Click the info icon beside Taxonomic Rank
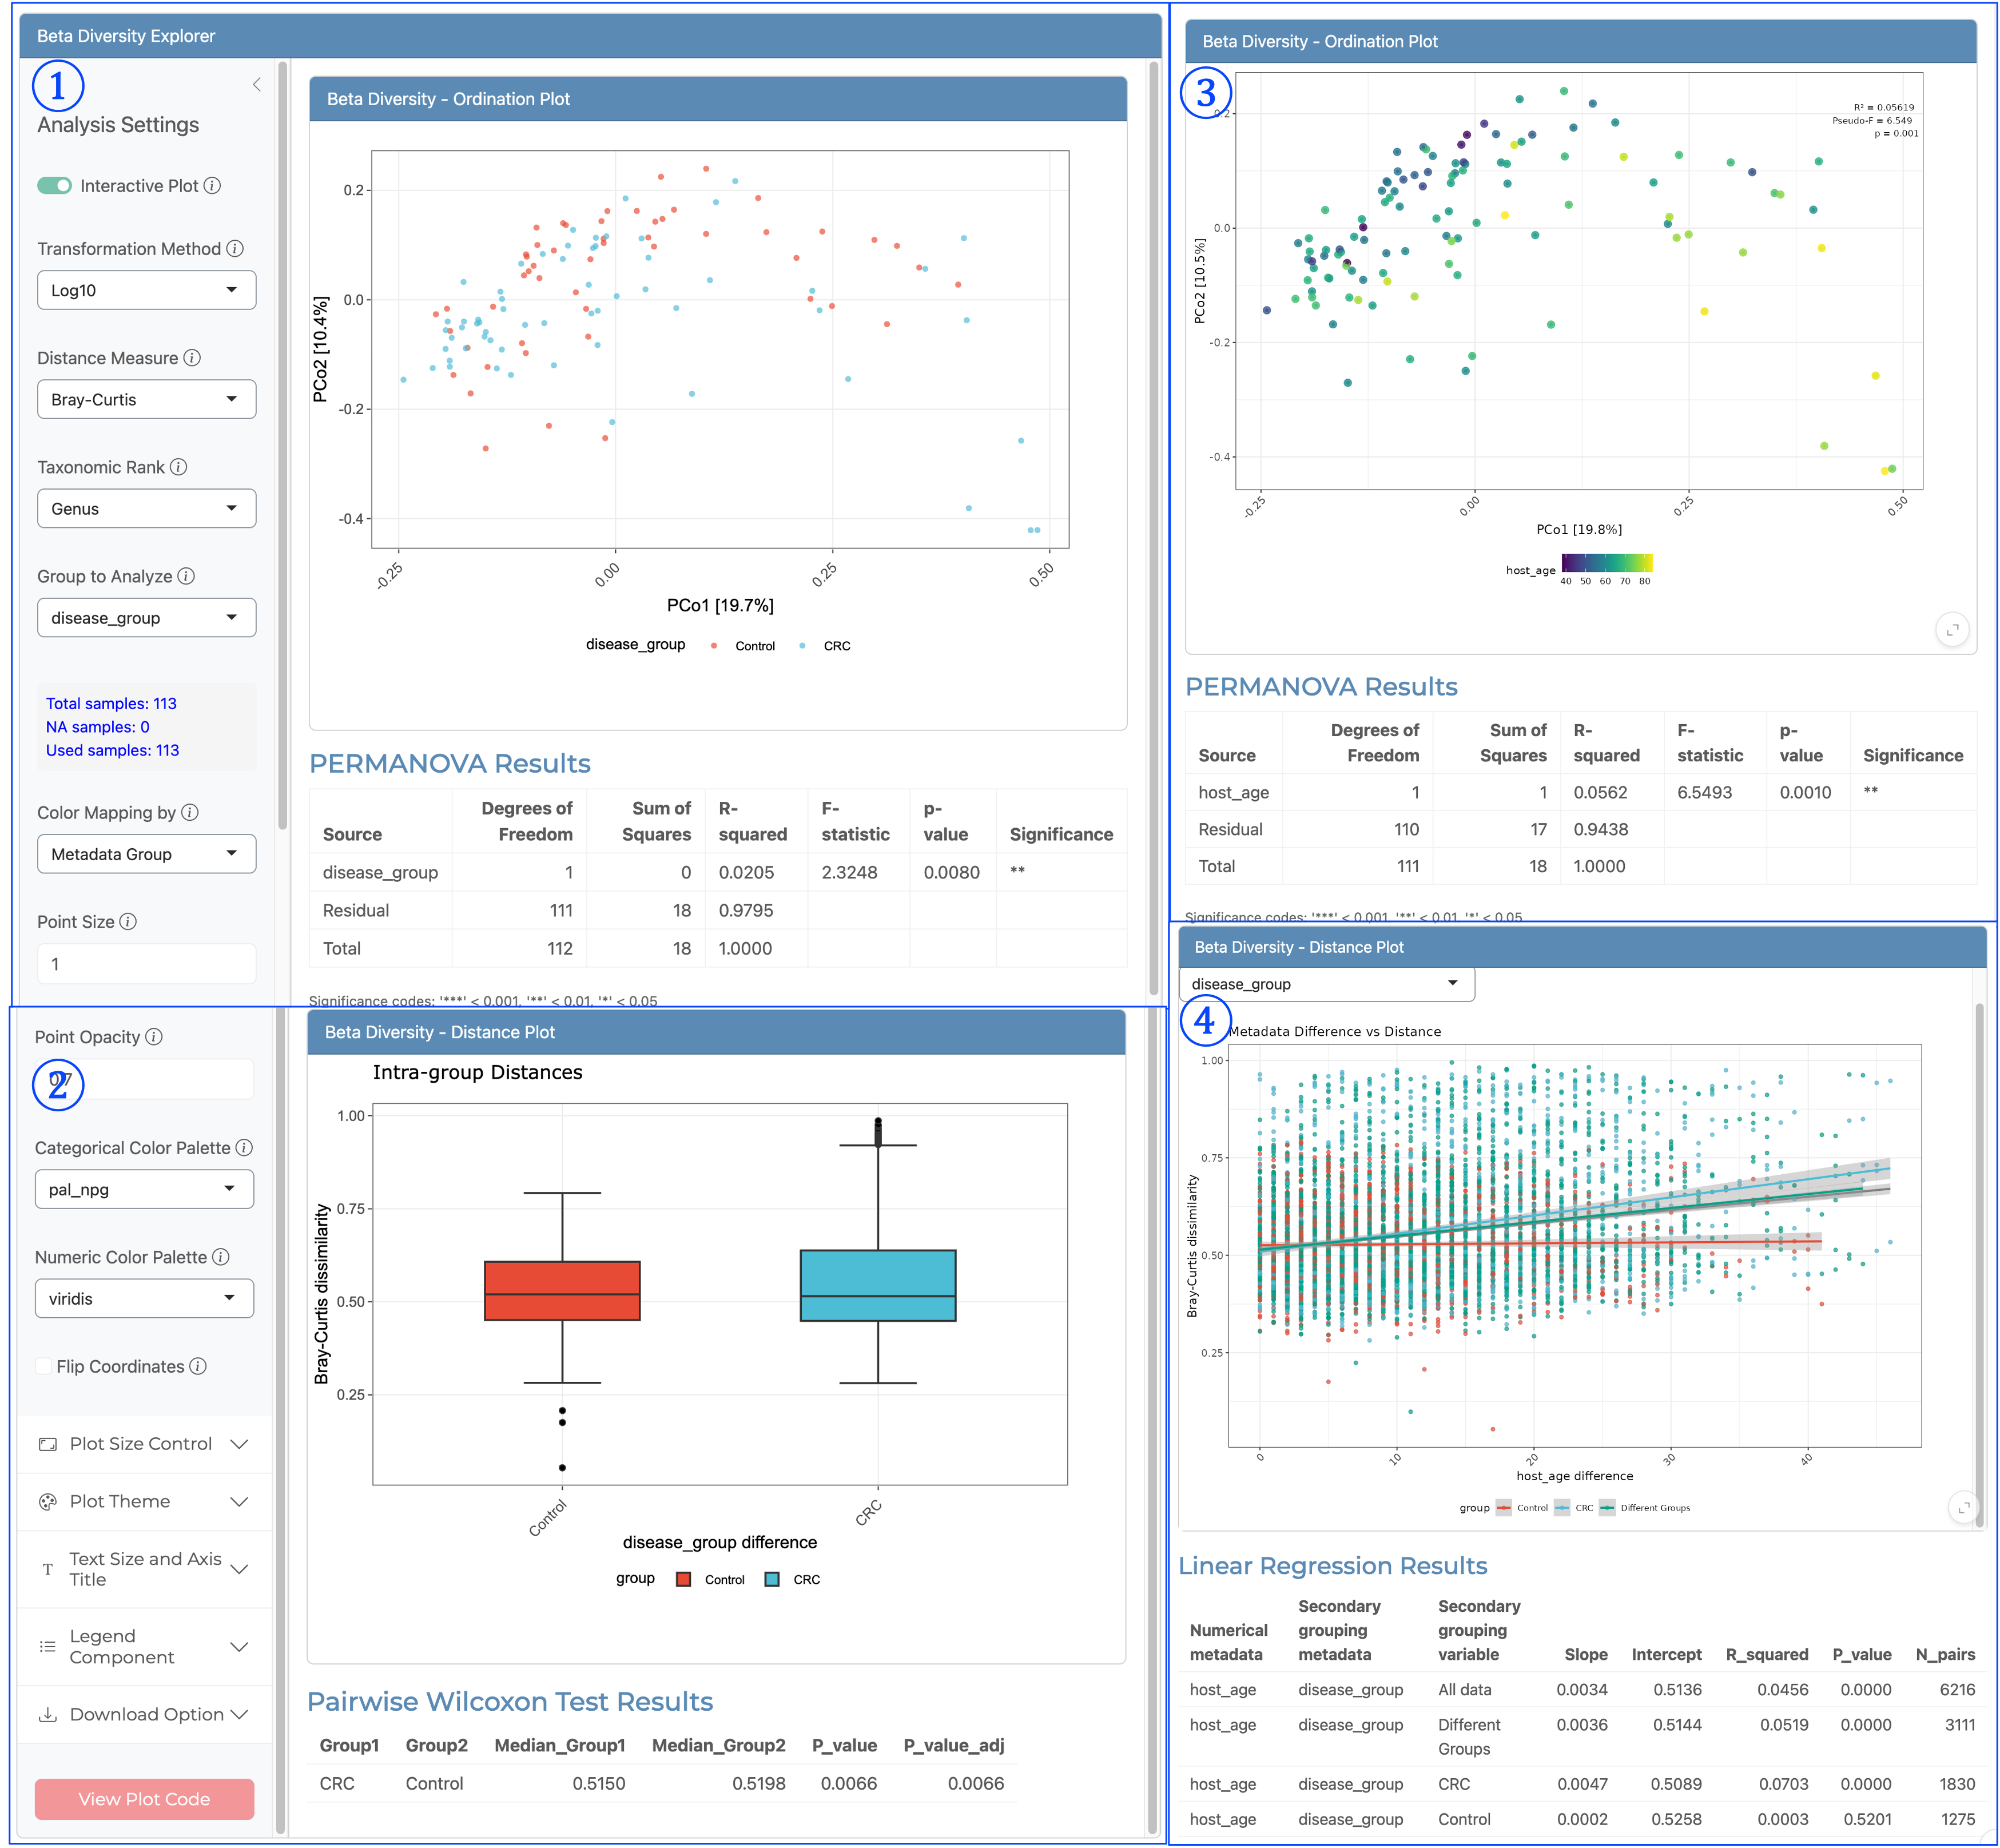 tap(178, 467)
